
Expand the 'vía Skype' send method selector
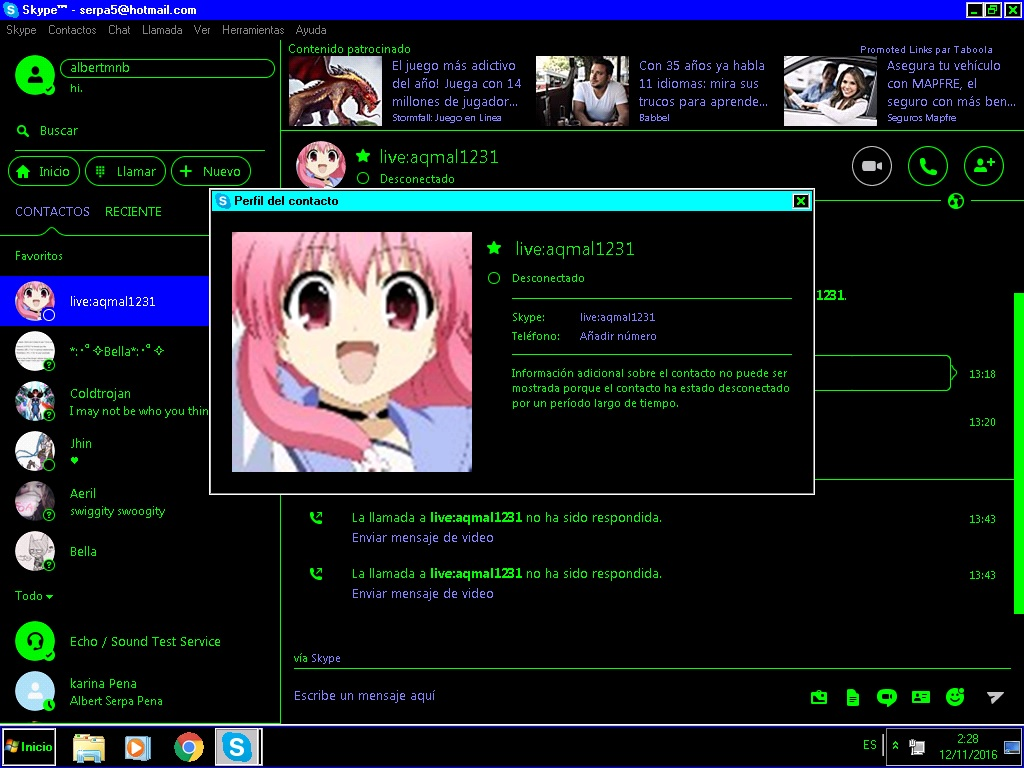317,658
